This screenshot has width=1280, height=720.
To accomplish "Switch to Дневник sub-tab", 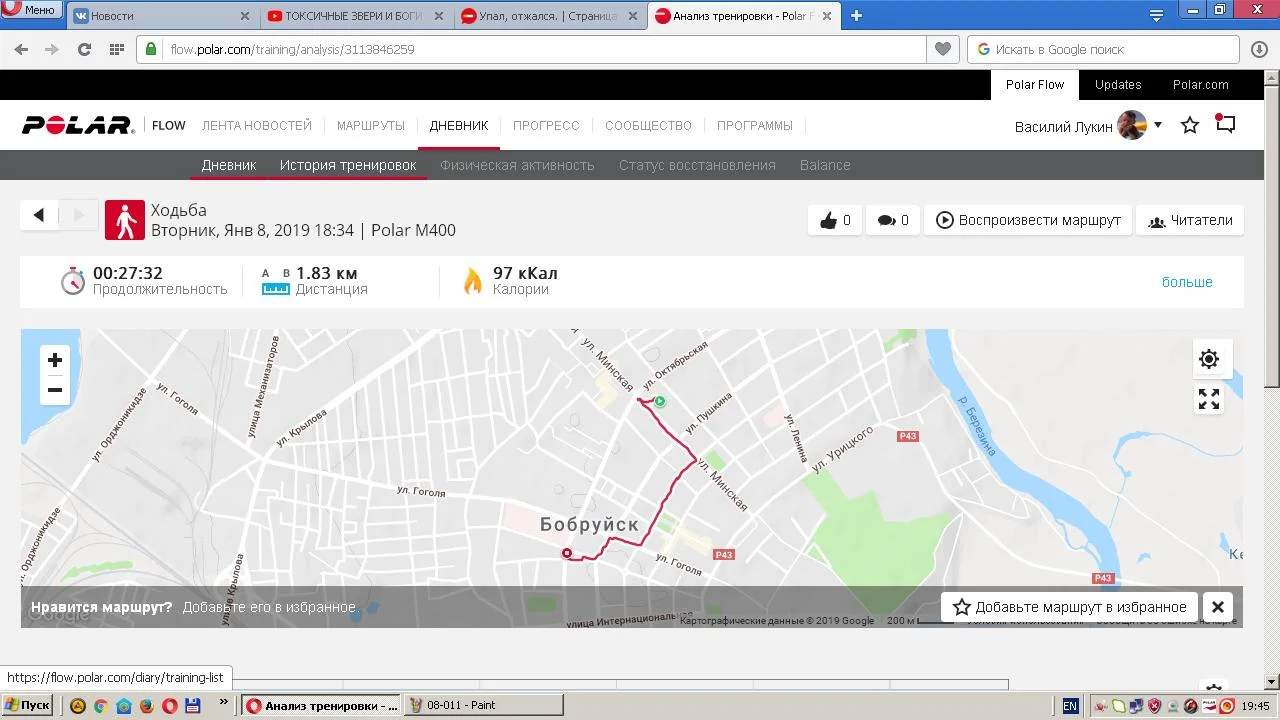I will (229, 165).
